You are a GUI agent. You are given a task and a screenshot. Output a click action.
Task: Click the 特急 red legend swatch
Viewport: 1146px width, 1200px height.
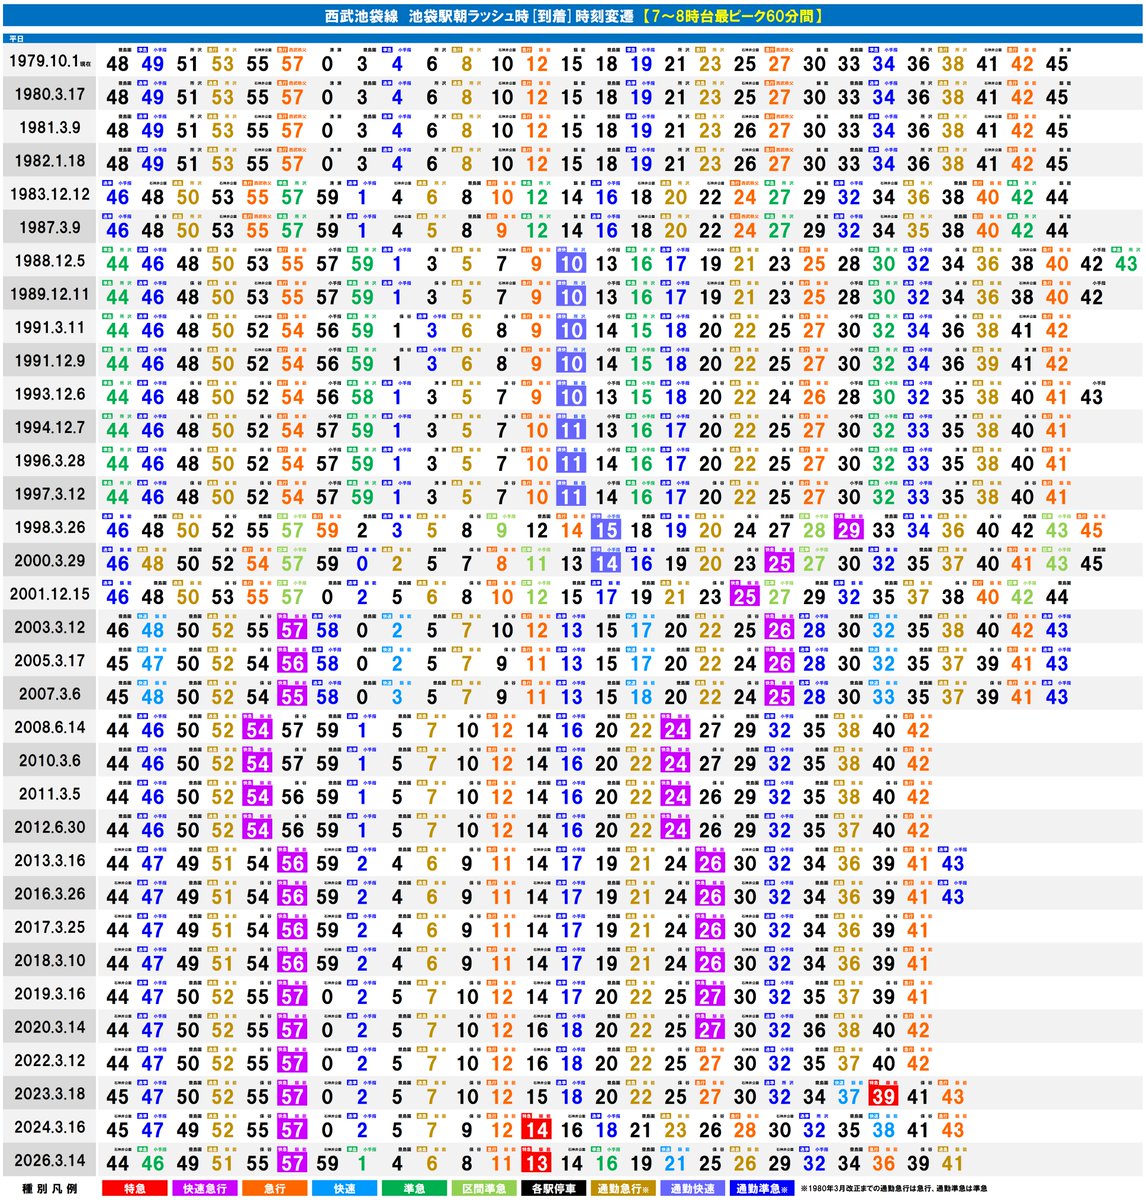click(135, 1189)
